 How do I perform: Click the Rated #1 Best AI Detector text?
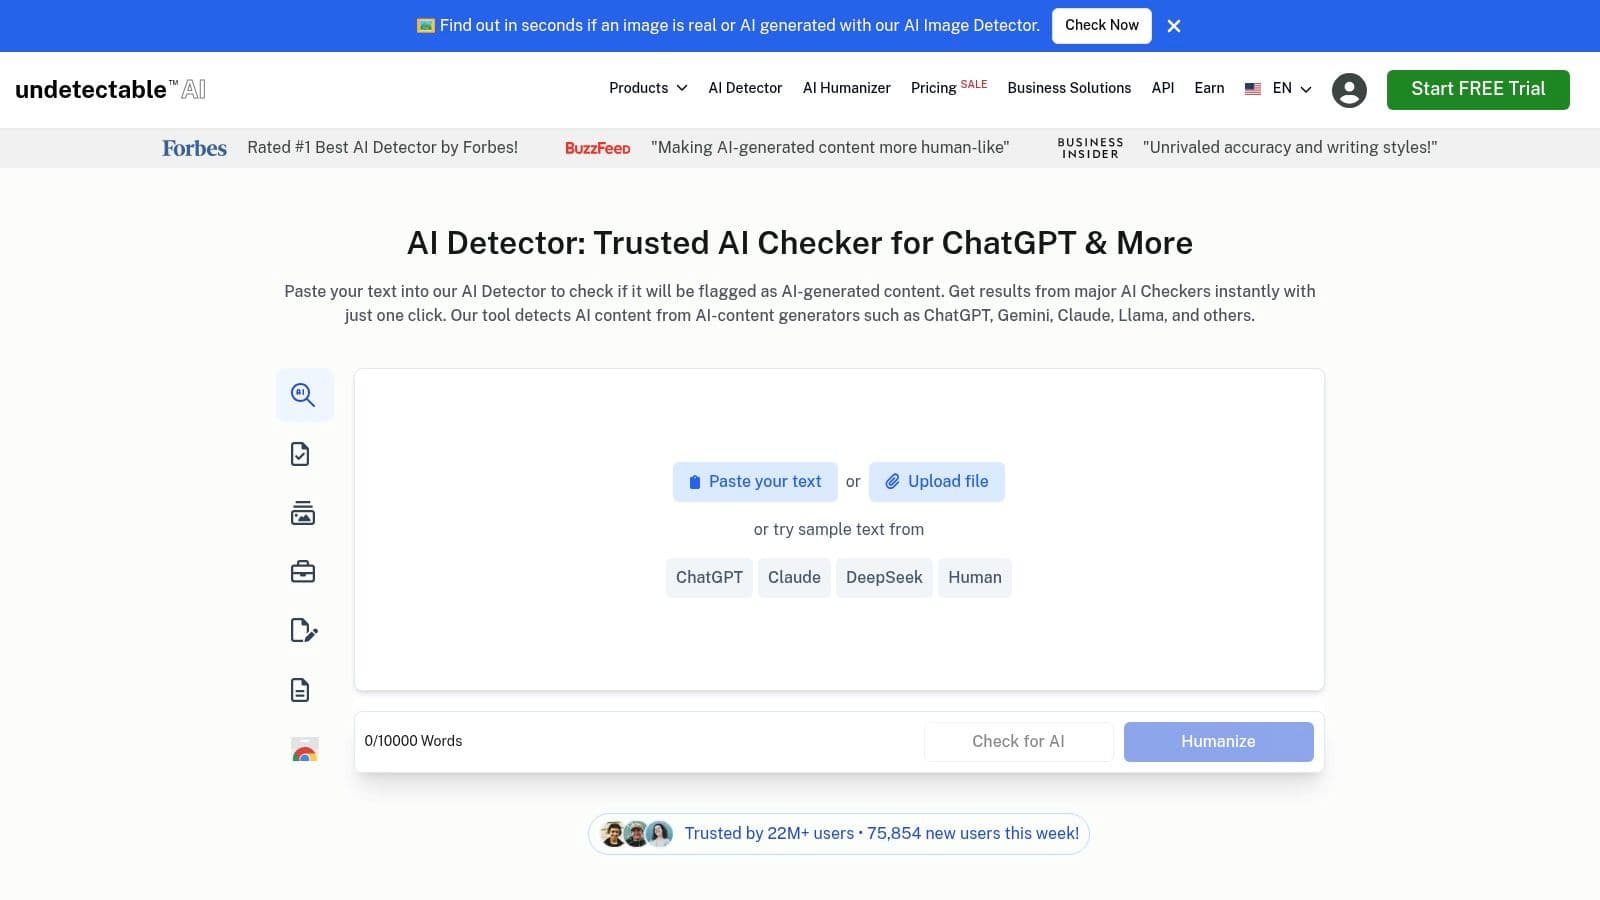(383, 148)
